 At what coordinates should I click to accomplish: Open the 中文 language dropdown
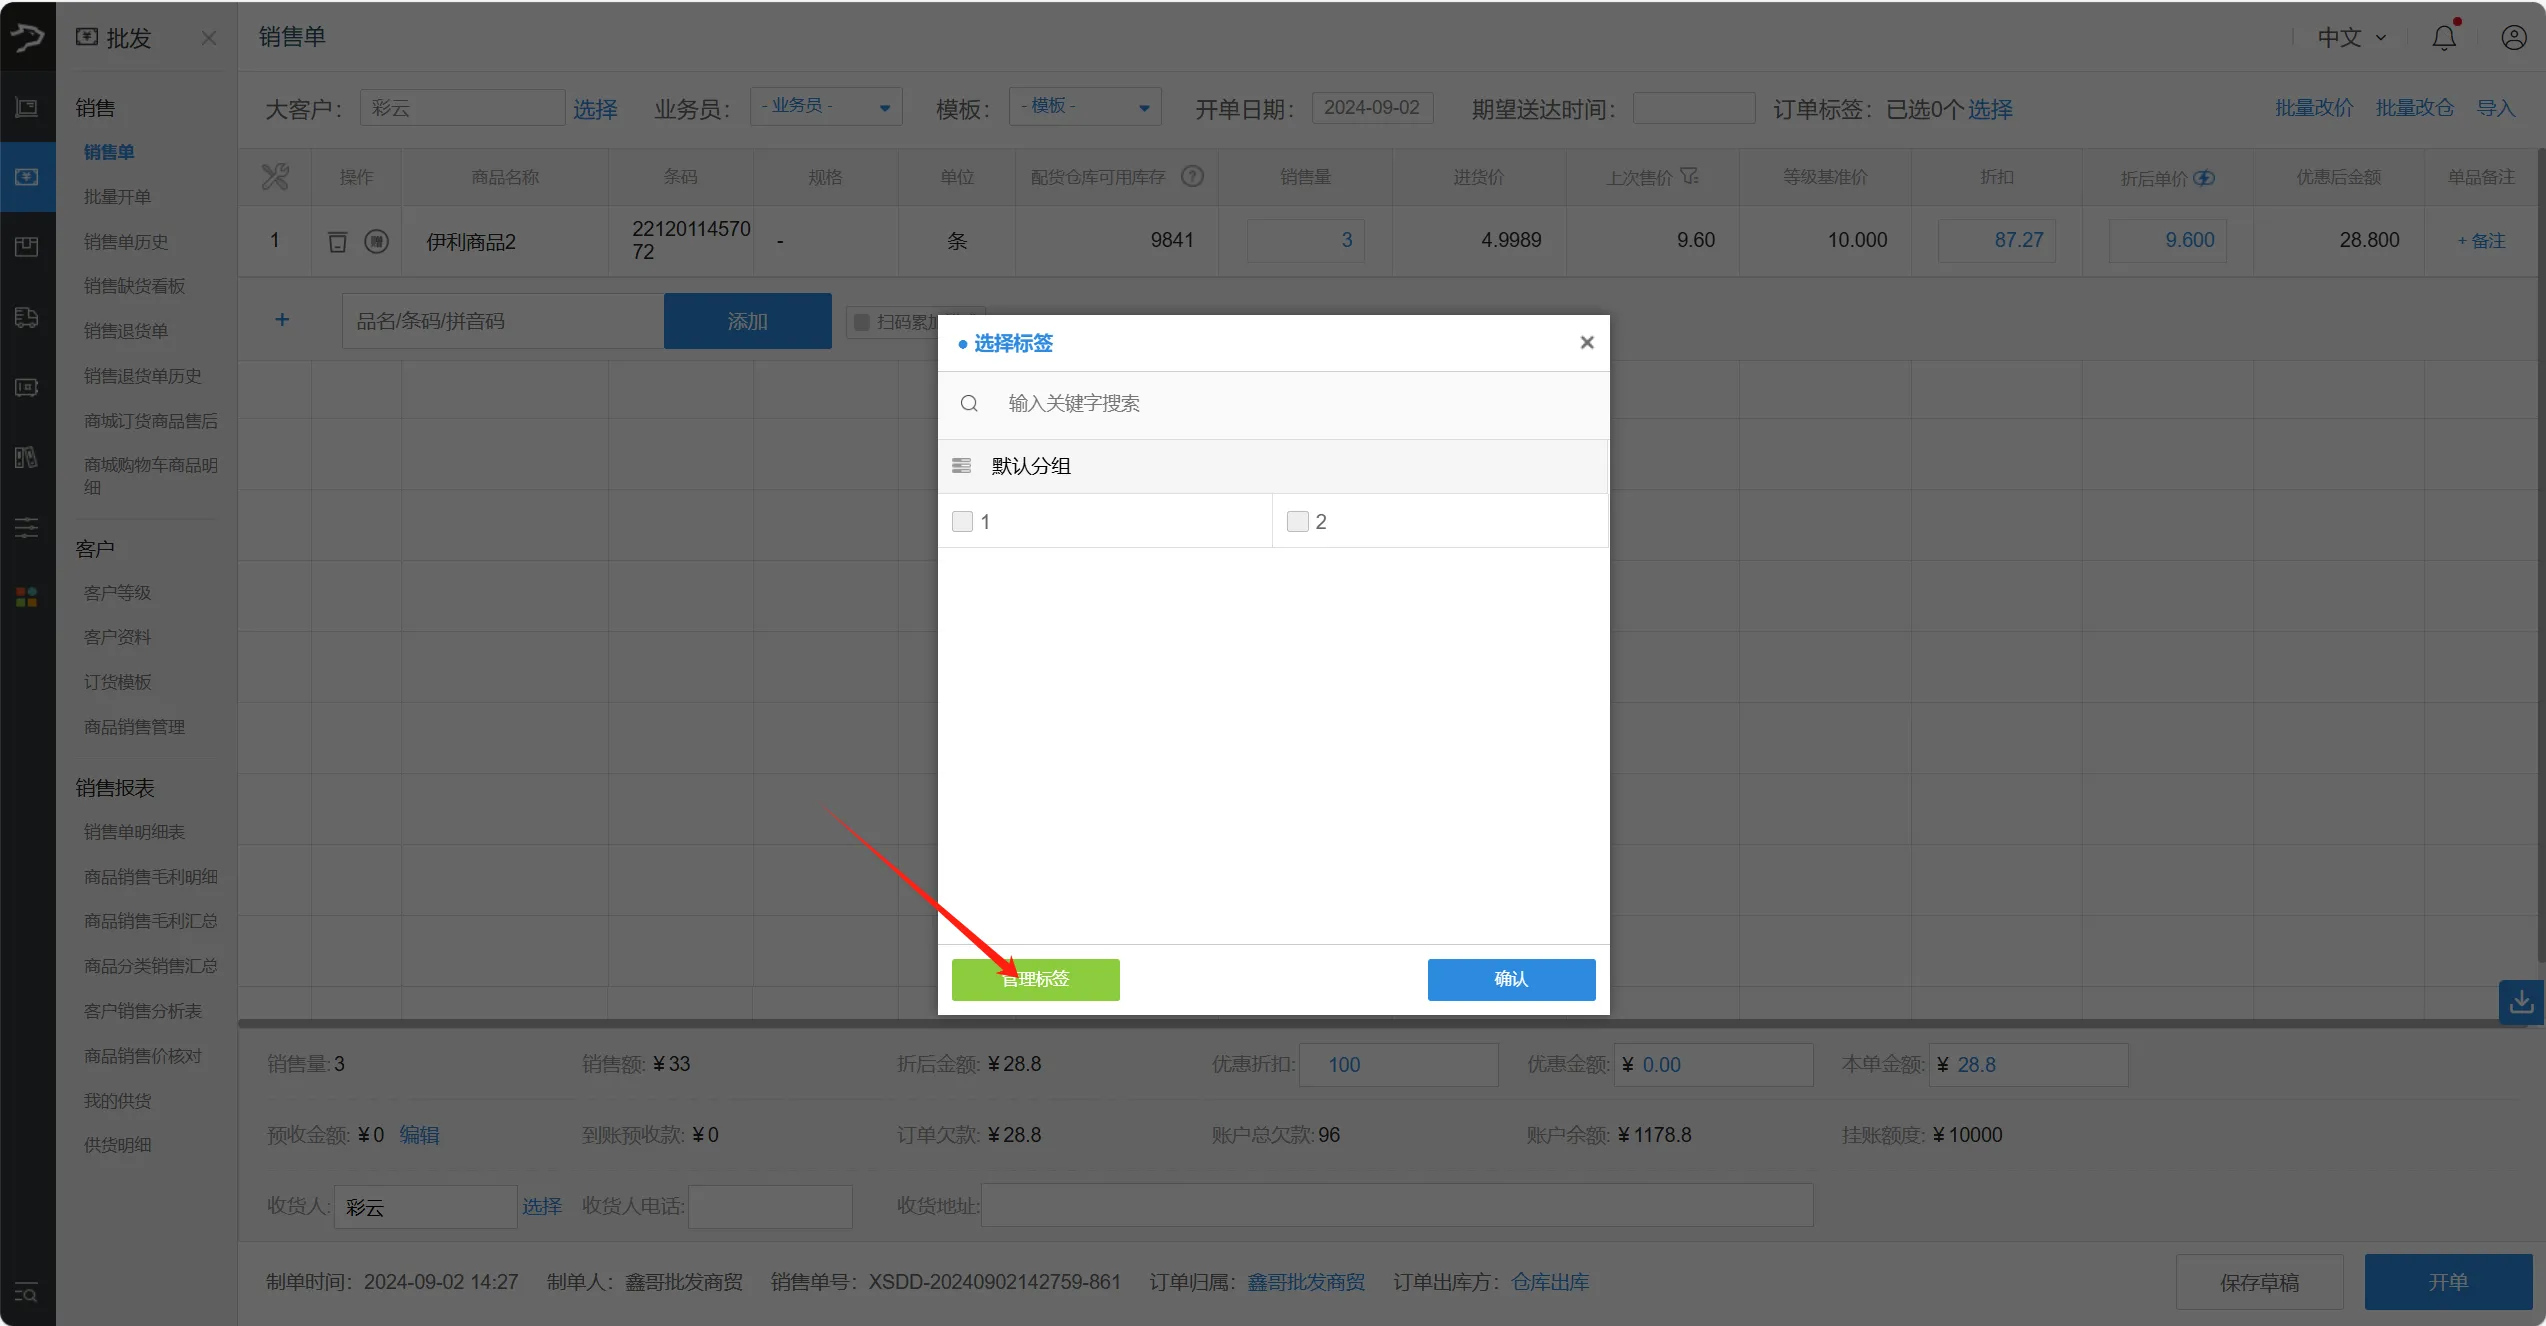coord(2349,37)
